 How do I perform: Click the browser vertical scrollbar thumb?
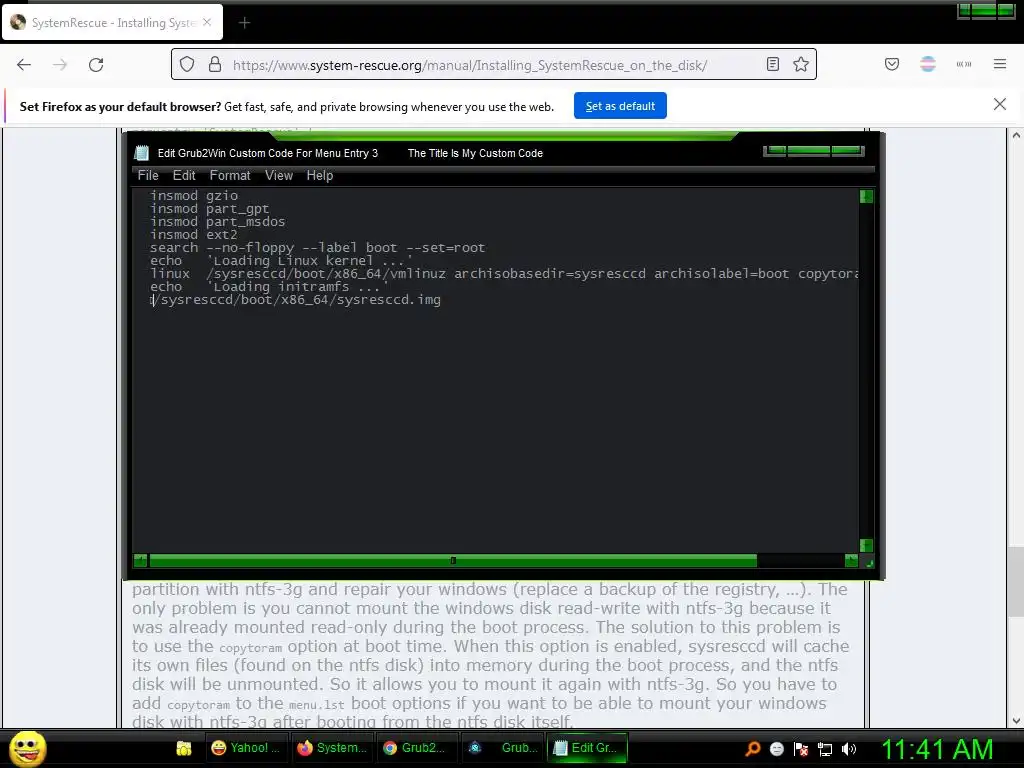tap(1016, 582)
